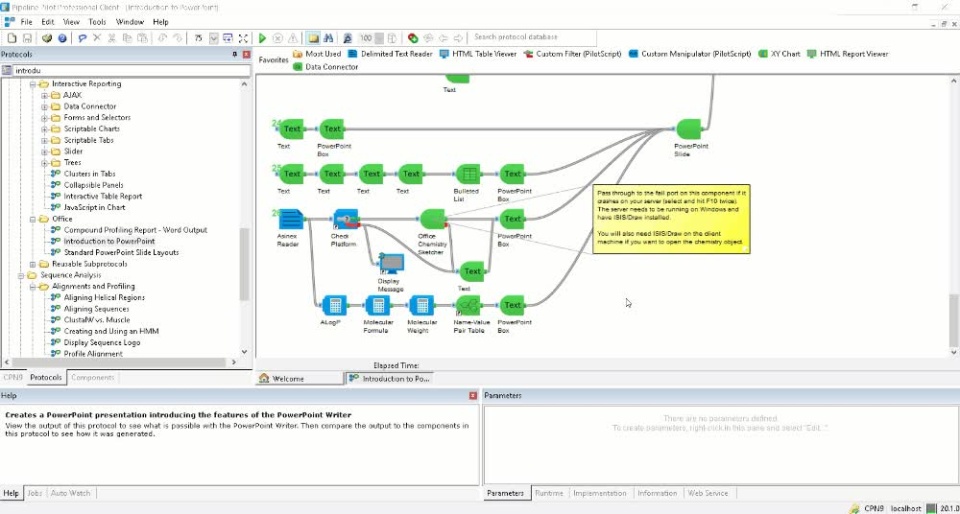The width and height of the screenshot is (960, 514).
Task: Switch to the Welcome tab
Action: (x=299, y=379)
